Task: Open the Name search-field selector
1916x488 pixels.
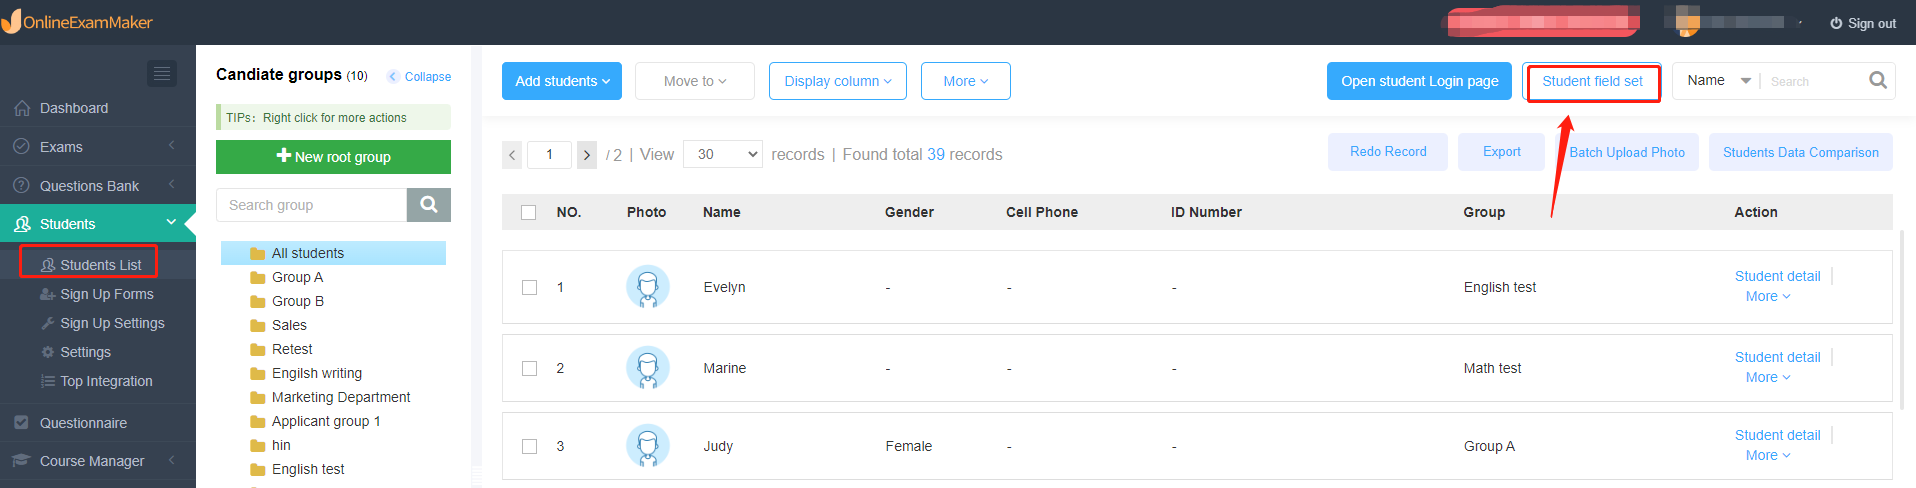Action: (x=1718, y=81)
